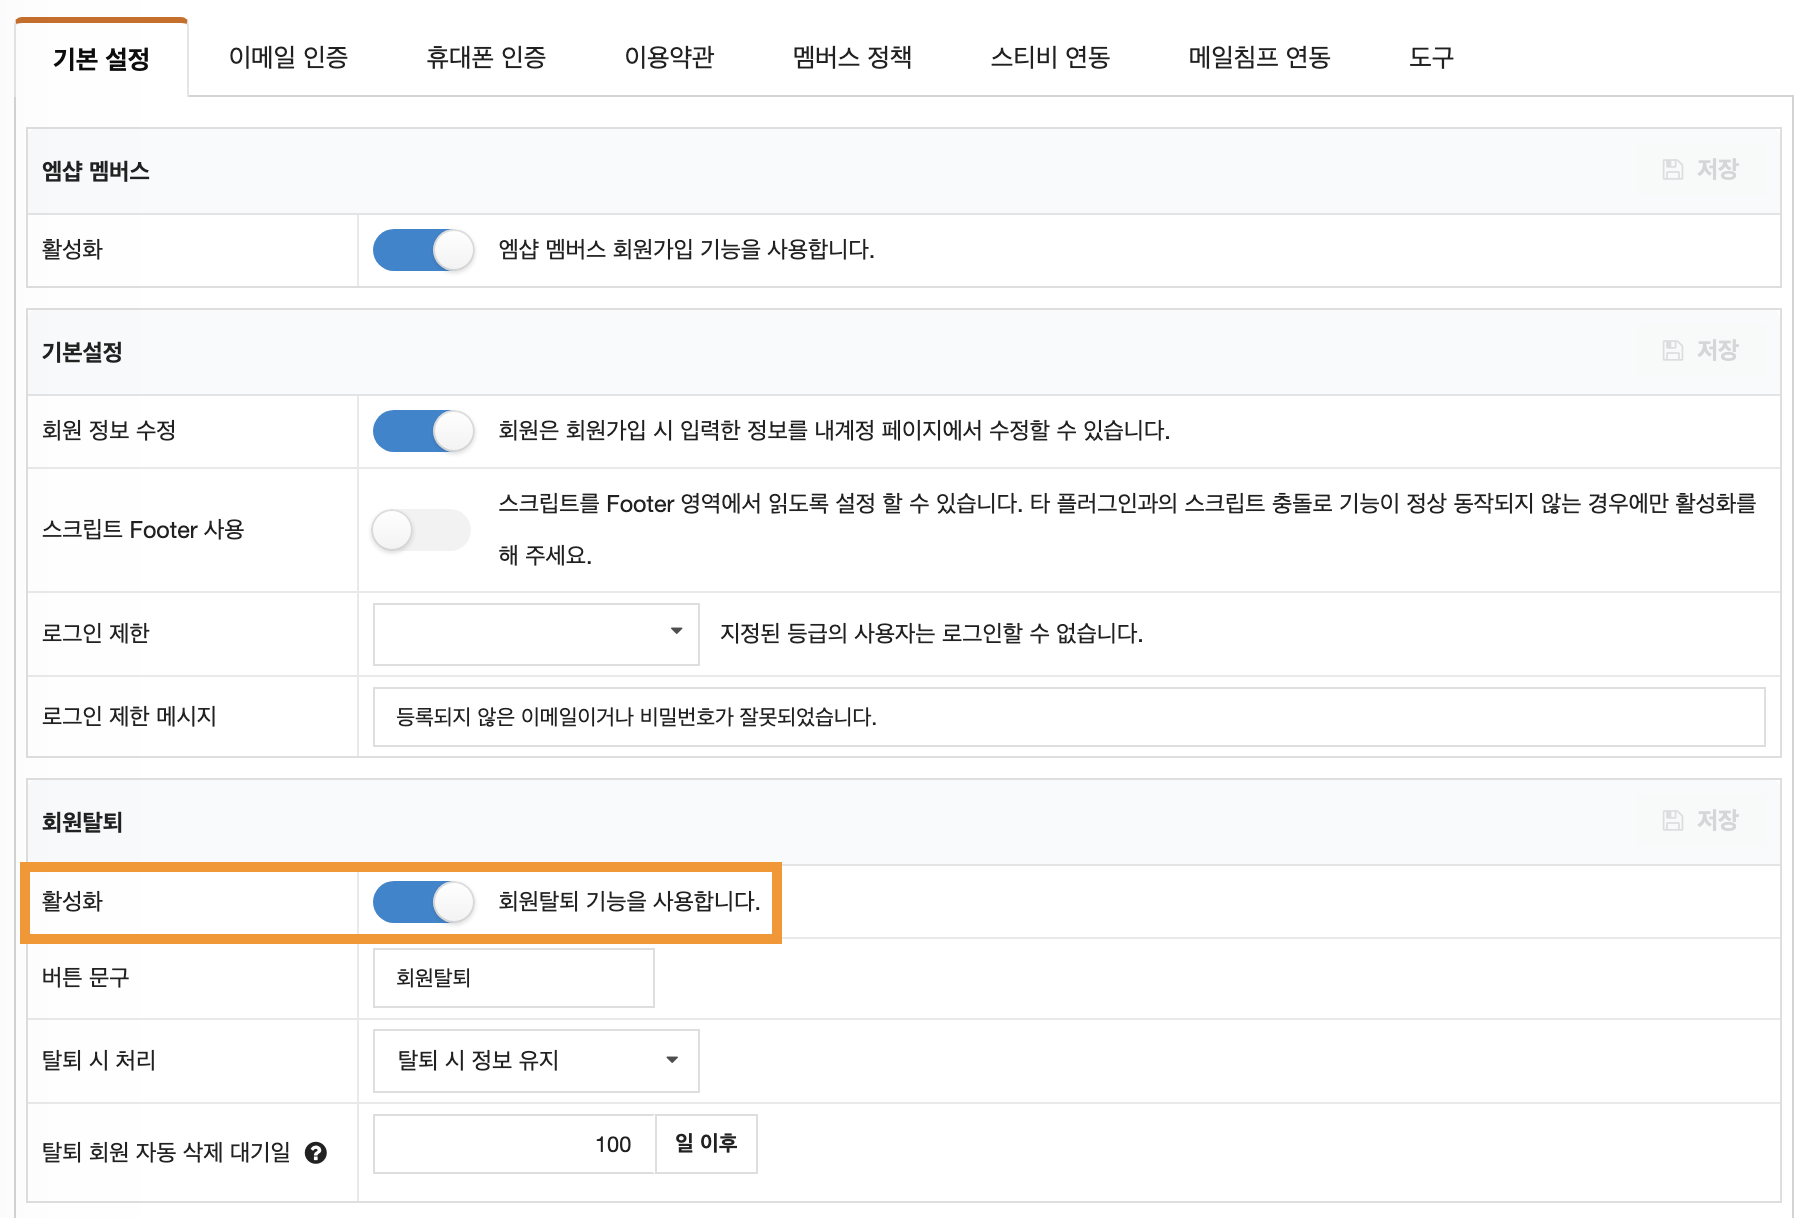
Task: Edit the 버튼 문구 field showing 회원탈퇴
Action: (x=512, y=978)
